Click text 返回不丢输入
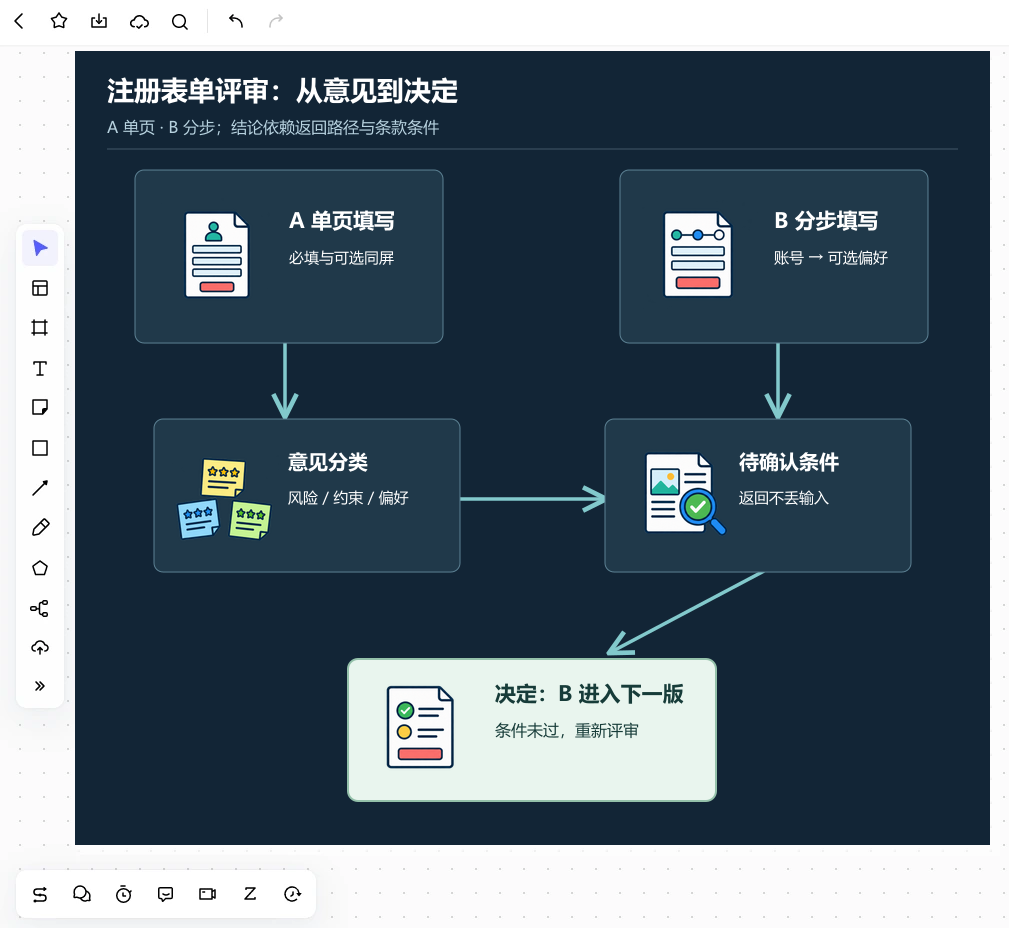This screenshot has height=928, width=1009. click(784, 498)
